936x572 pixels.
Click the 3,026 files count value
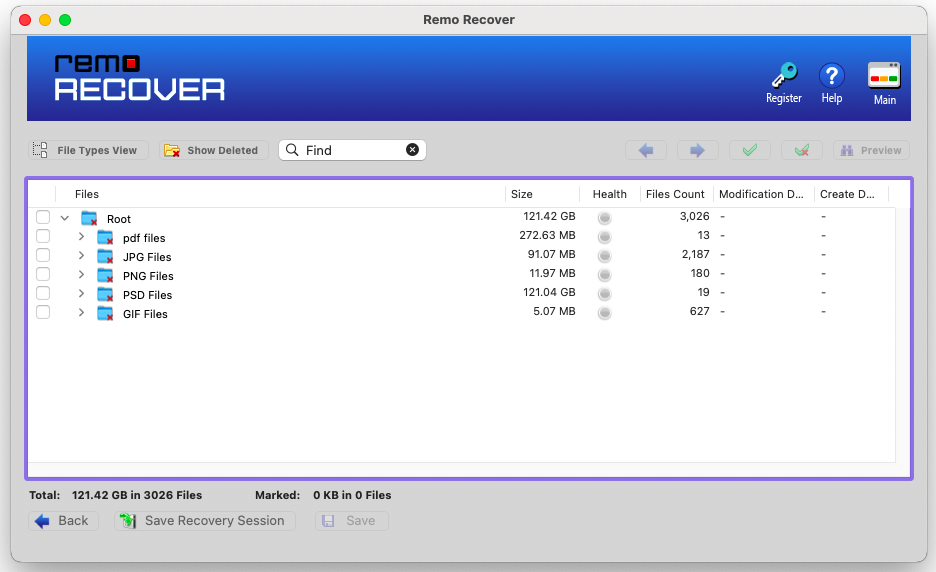pos(694,216)
